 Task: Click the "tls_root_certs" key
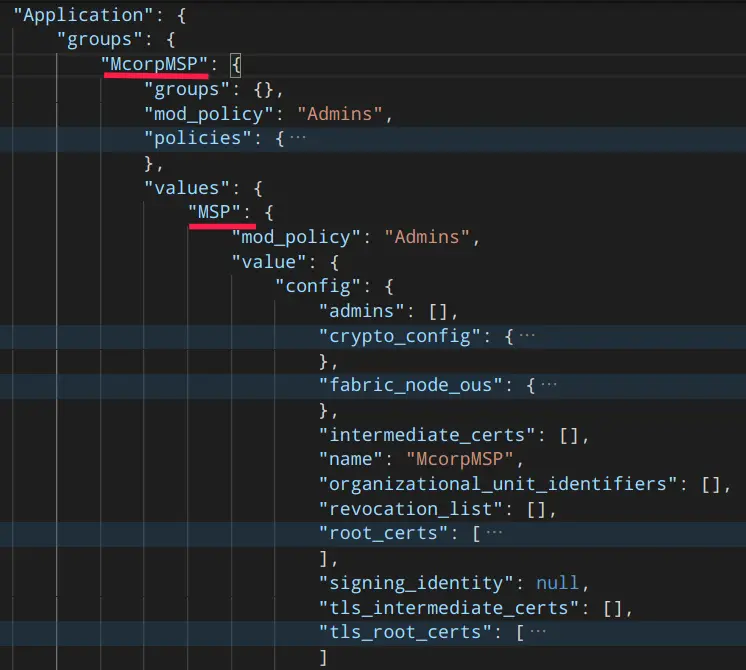click(x=405, y=632)
